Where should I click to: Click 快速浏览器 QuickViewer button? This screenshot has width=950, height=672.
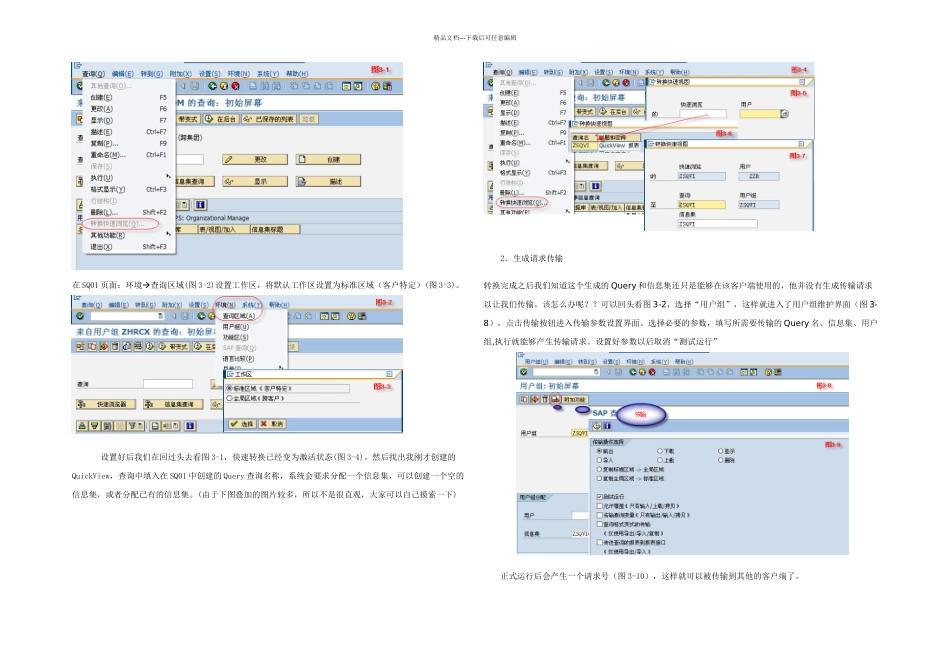[105, 404]
